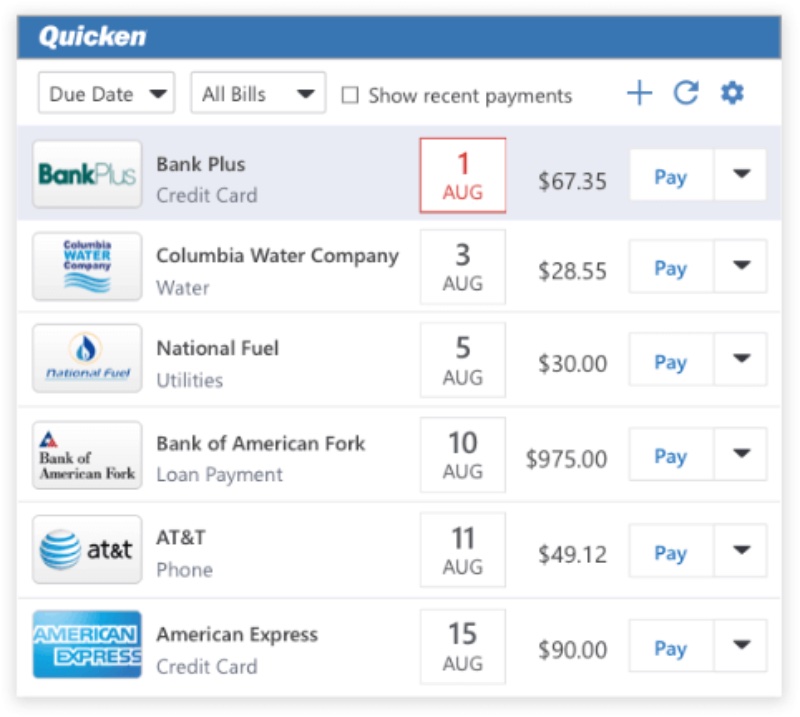This screenshot has height=717, width=800.
Task: Expand payment options arrow for AT&T
Action: point(741,550)
